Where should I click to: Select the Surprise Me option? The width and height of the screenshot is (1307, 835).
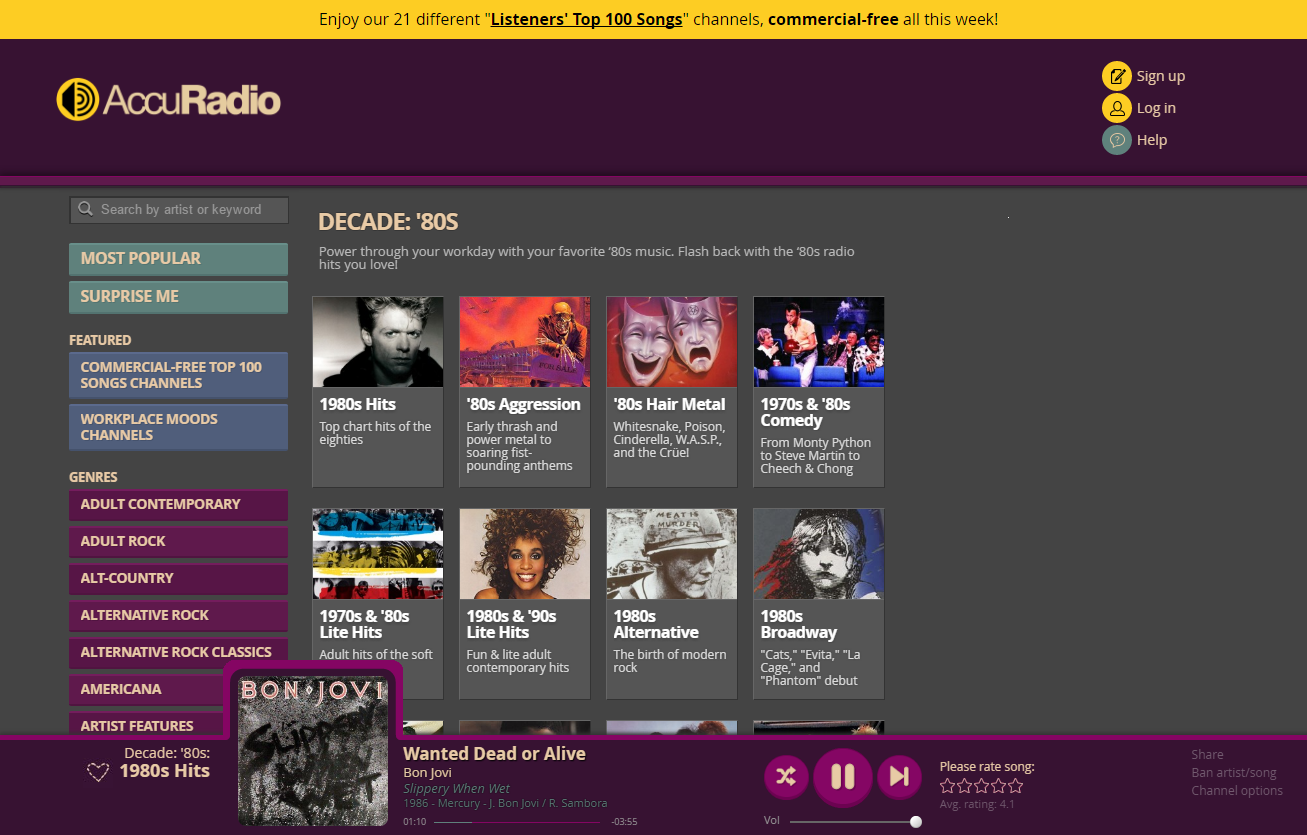pyautogui.click(x=178, y=297)
